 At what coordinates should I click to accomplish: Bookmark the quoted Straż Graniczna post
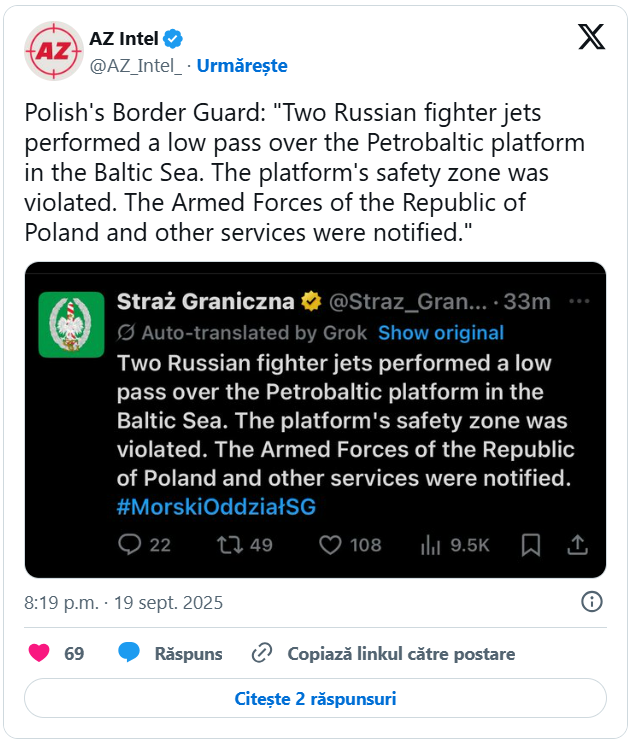531,545
